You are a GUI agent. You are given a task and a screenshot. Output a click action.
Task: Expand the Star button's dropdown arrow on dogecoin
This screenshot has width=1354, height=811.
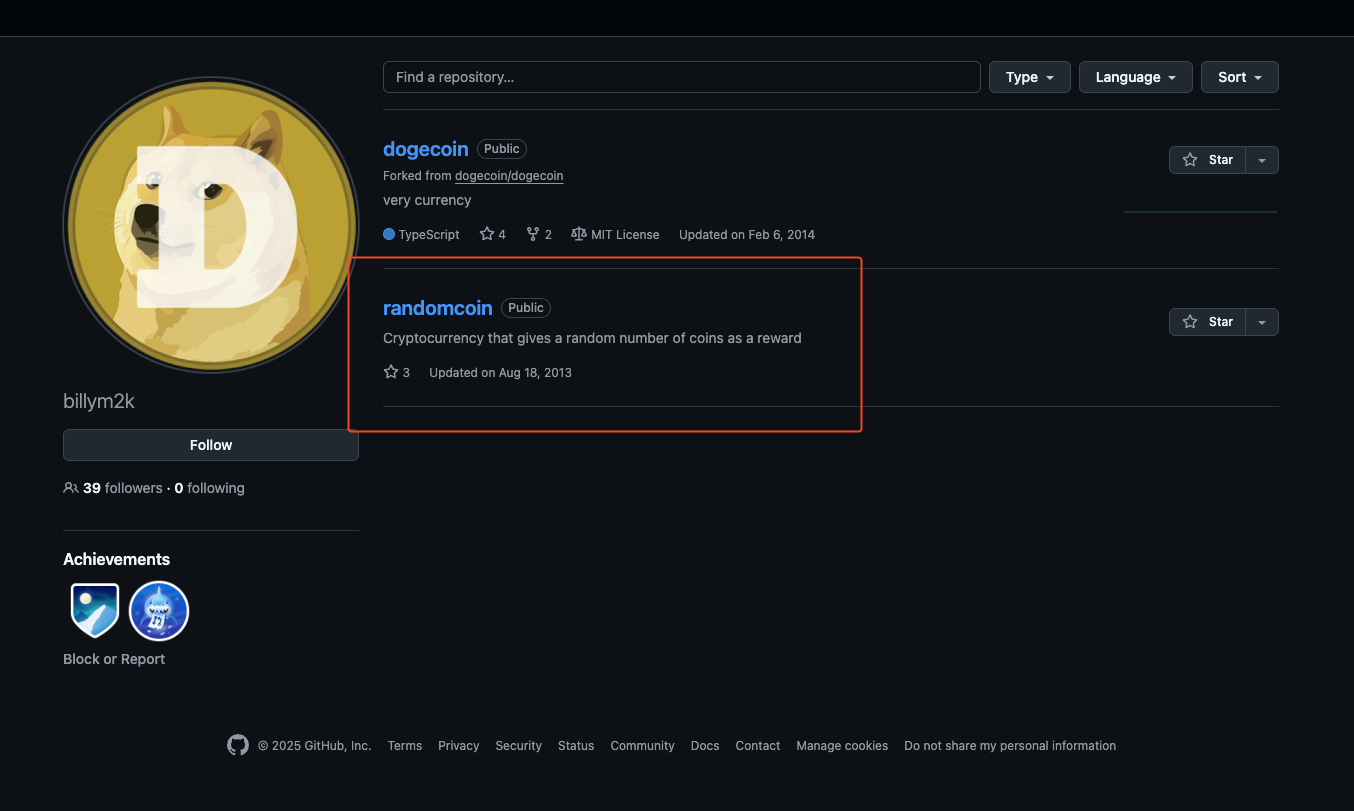[x=1262, y=159]
